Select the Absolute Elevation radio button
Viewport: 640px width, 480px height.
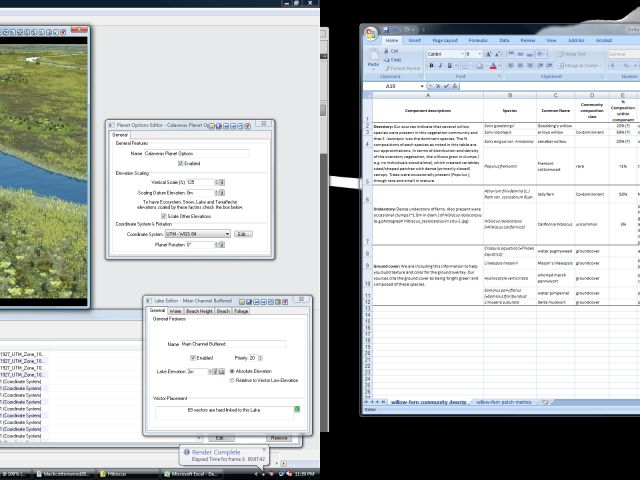232,371
